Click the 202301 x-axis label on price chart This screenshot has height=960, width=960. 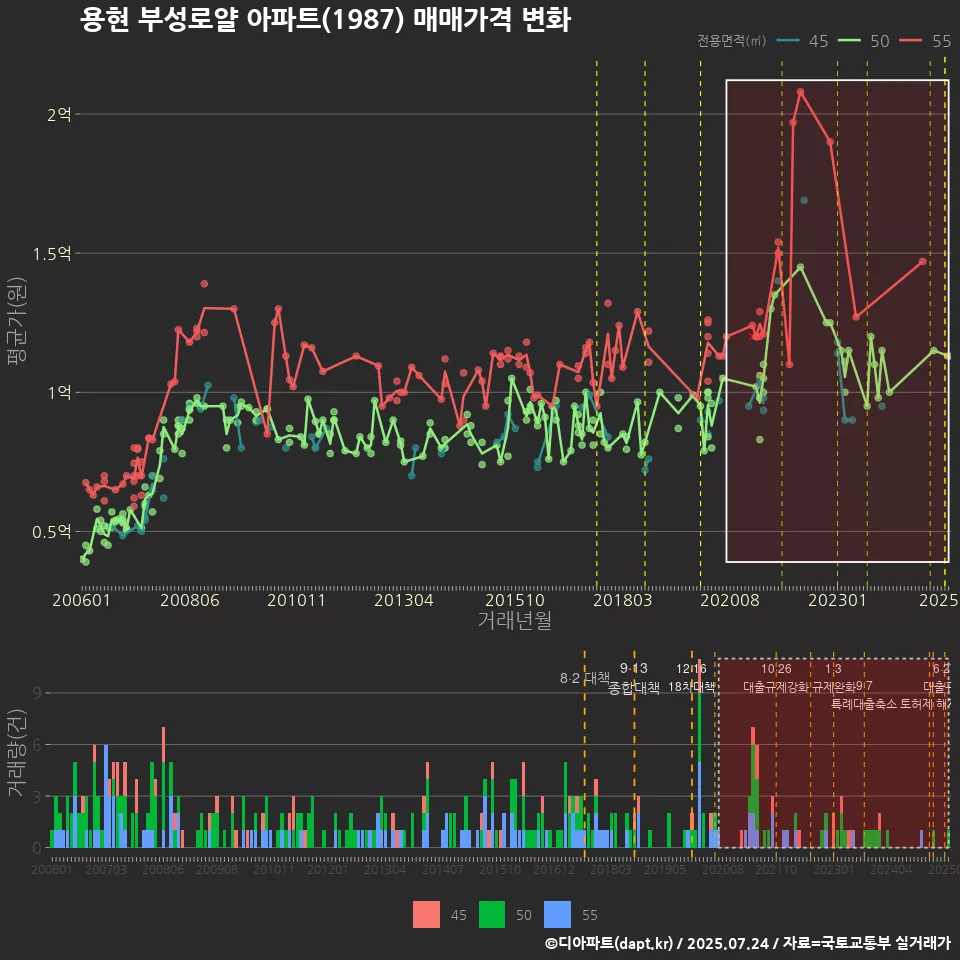click(838, 600)
